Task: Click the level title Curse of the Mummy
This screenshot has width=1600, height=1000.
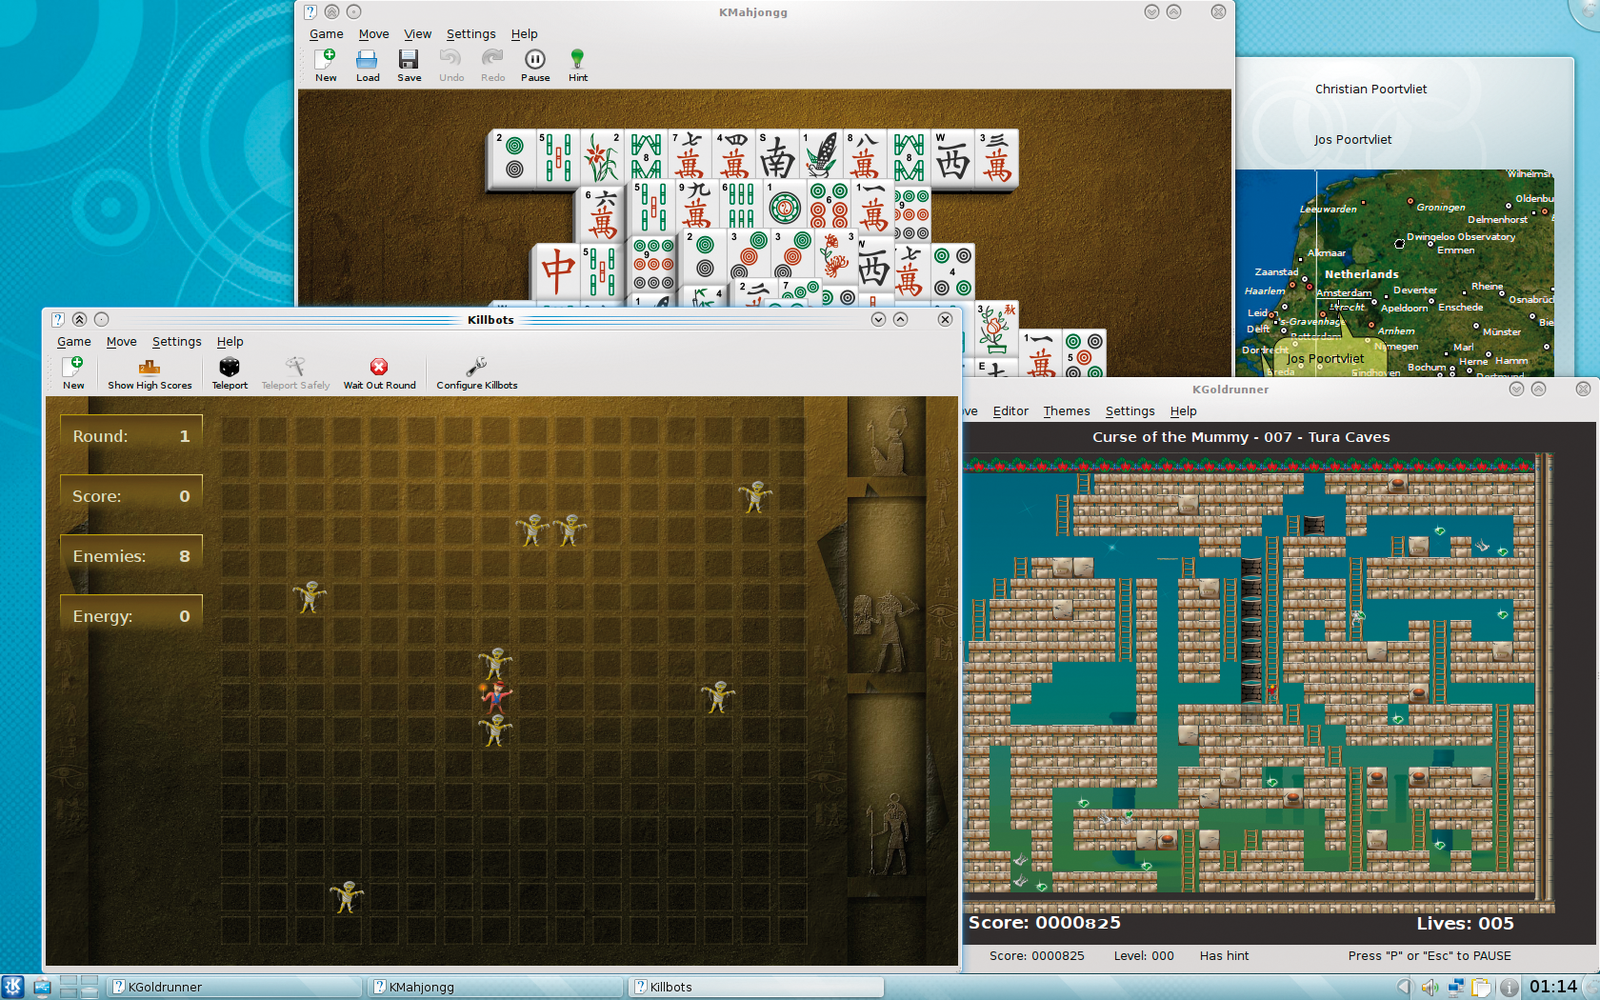Action: click(1241, 437)
